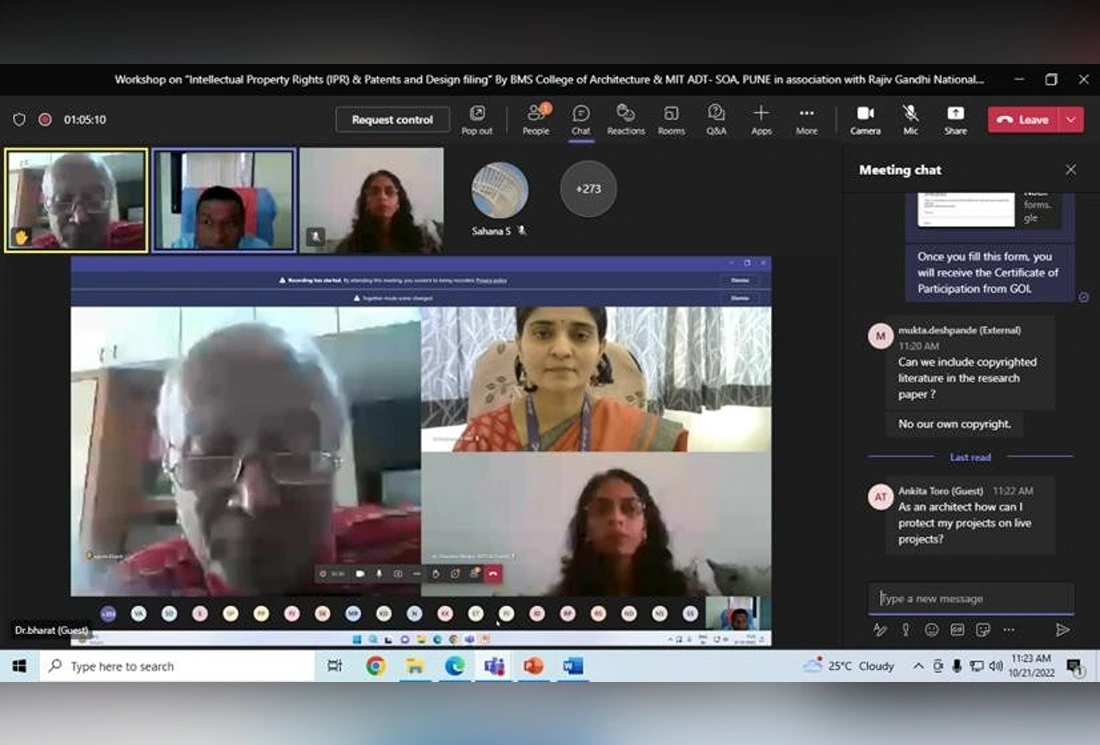Select the 'No our own copyright.' reply
Viewport: 1100px width, 745px height.
click(x=955, y=424)
